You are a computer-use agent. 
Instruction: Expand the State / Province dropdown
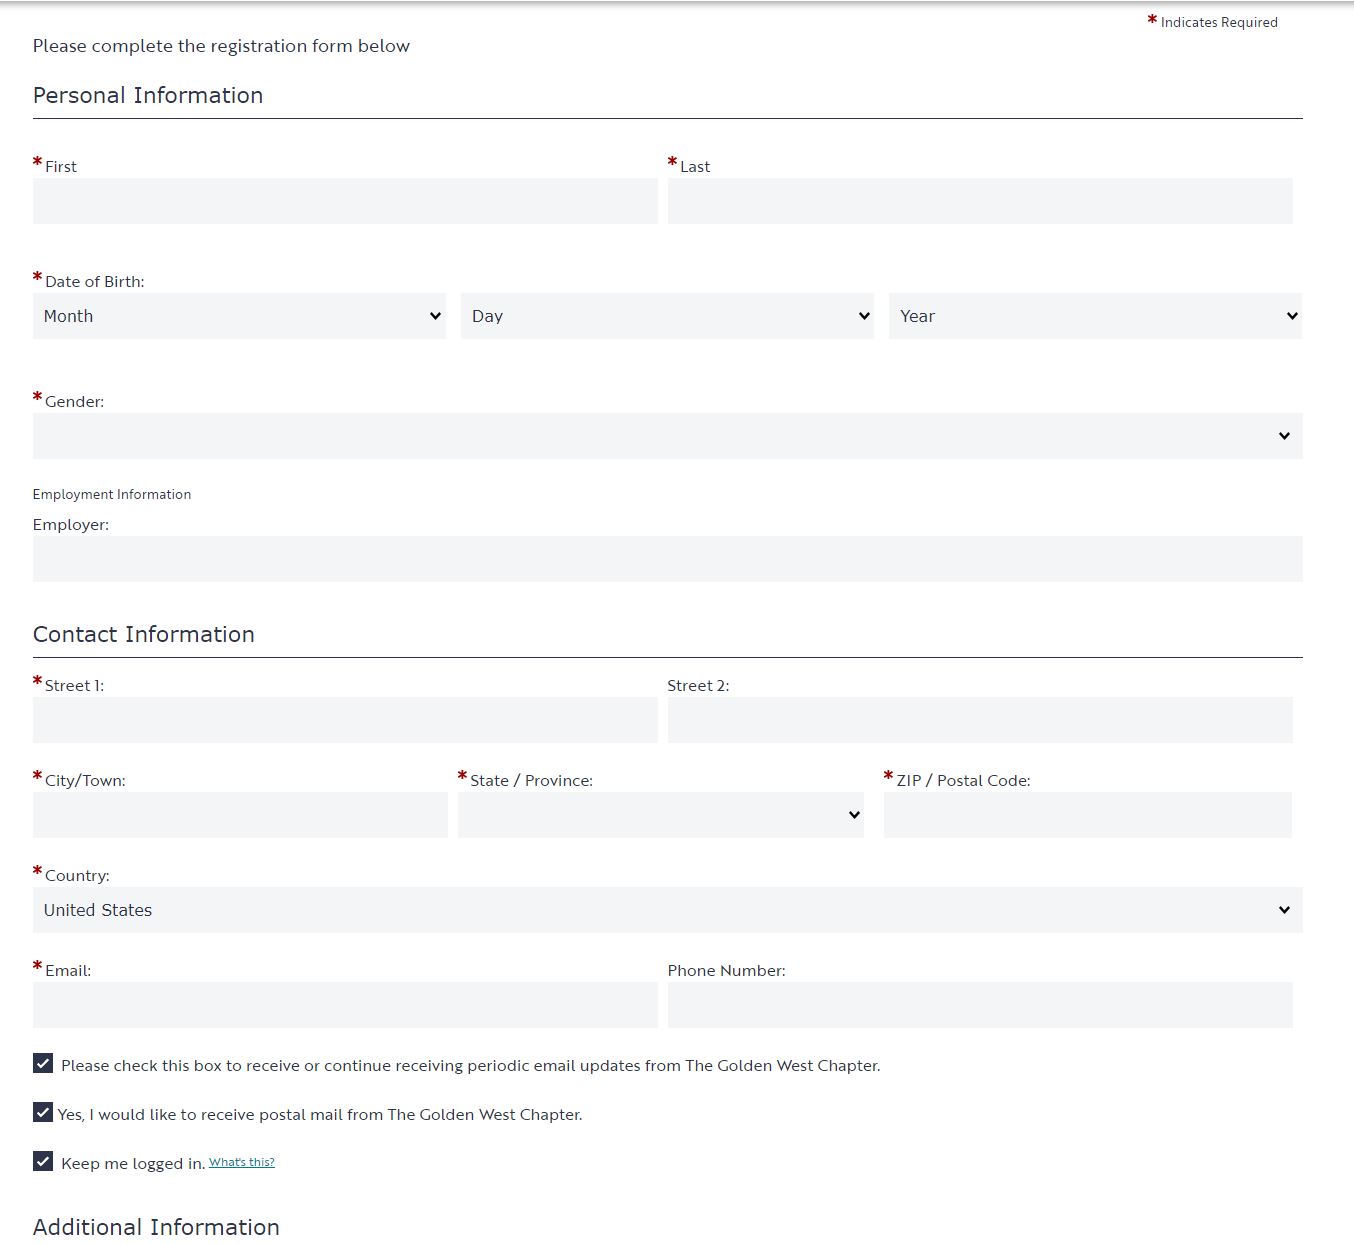tap(660, 815)
